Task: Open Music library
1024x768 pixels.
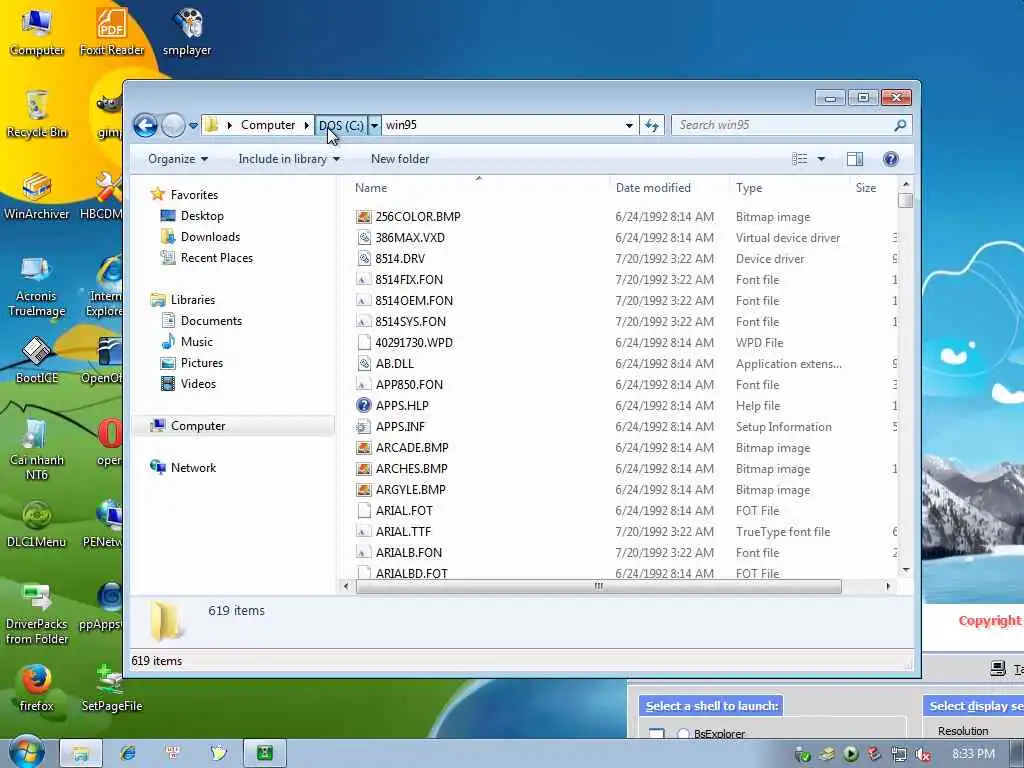Action: pyautogui.click(x=197, y=342)
